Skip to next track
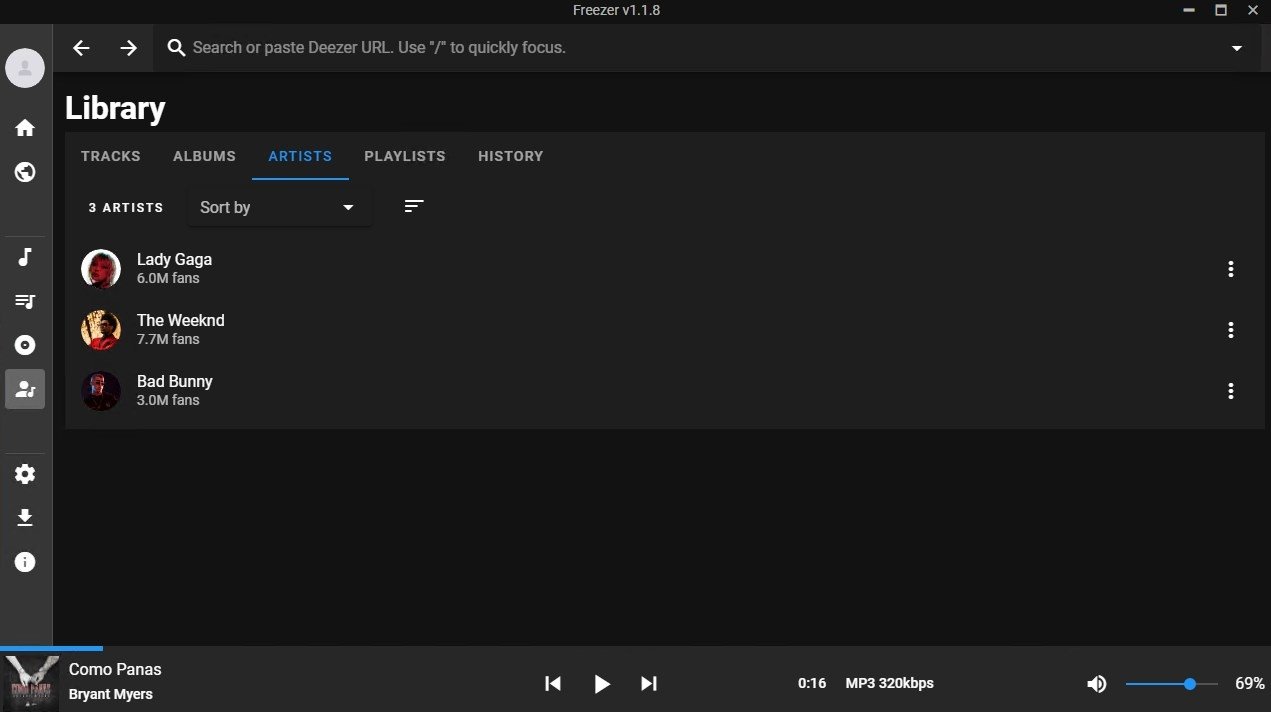Image resolution: width=1271 pixels, height=712 pixels. pyautogui.click(x=649, y=684)
